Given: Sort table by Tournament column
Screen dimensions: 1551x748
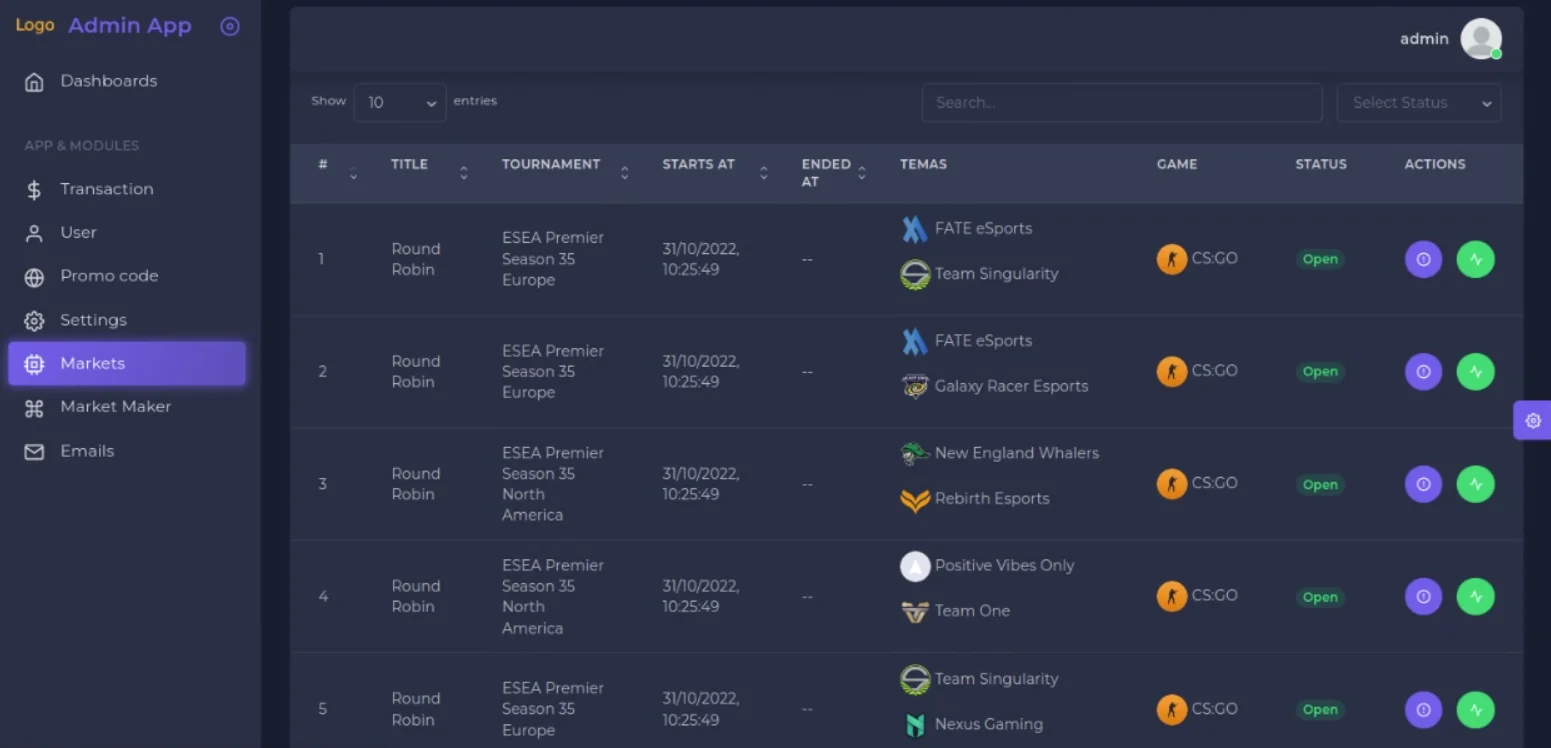Looking at the screenshot, I should point(624,173).
